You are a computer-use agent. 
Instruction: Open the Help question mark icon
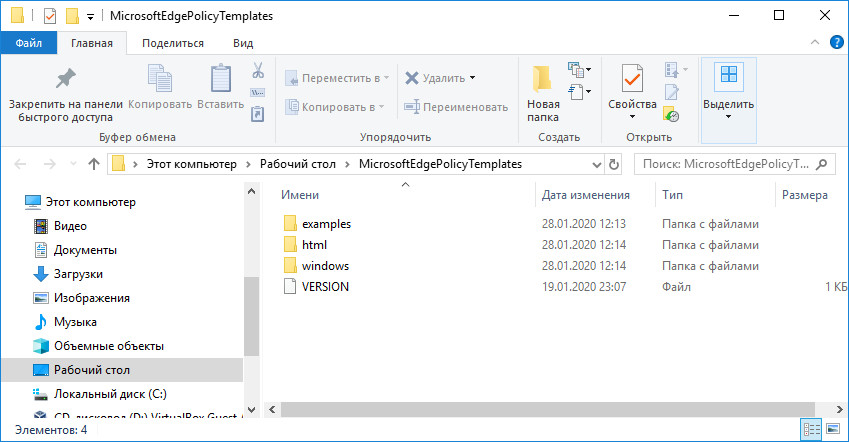pyautogui.click(x=837, y=42)
